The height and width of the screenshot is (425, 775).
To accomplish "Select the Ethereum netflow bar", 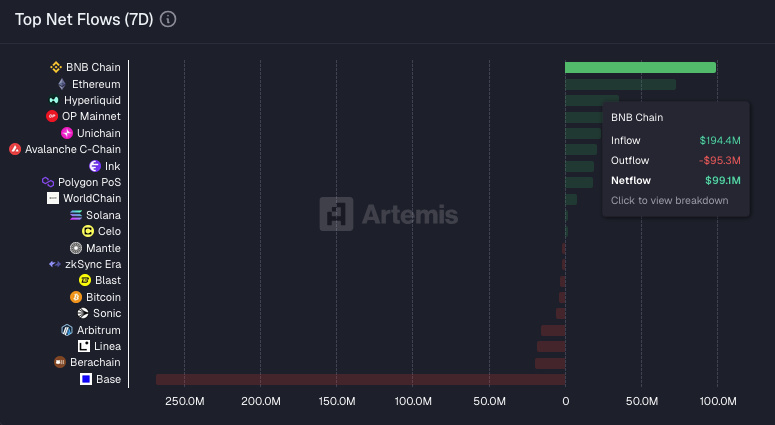I will (x=620, y=84).
